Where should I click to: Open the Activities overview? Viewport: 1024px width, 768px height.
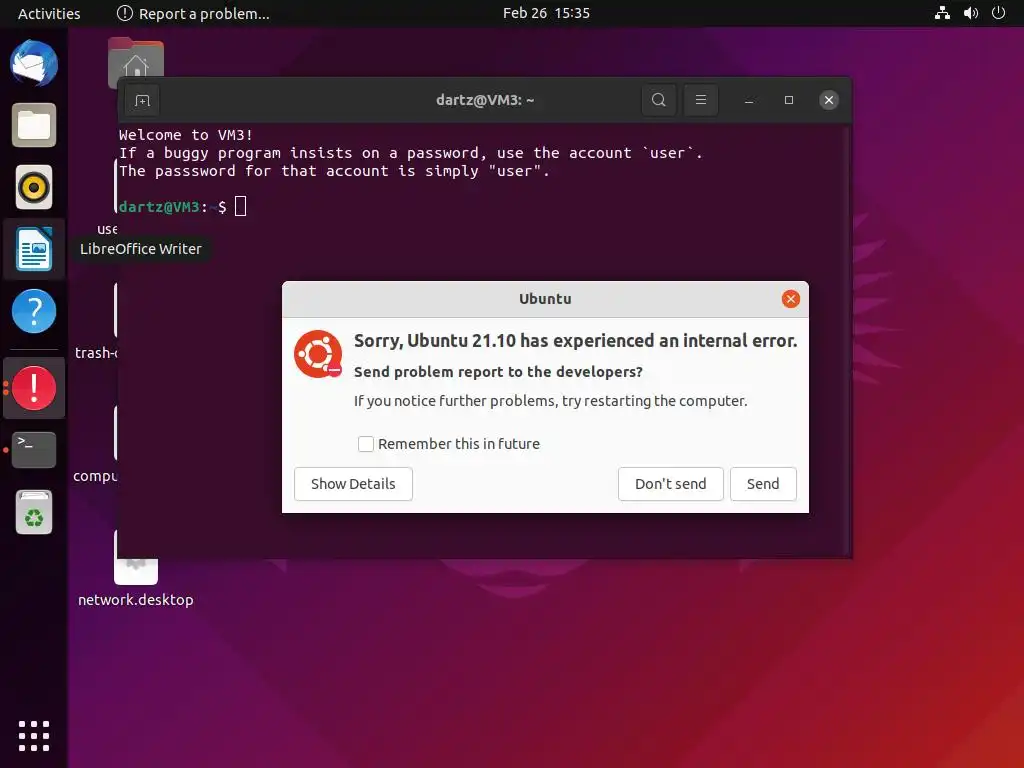point(49,13)
